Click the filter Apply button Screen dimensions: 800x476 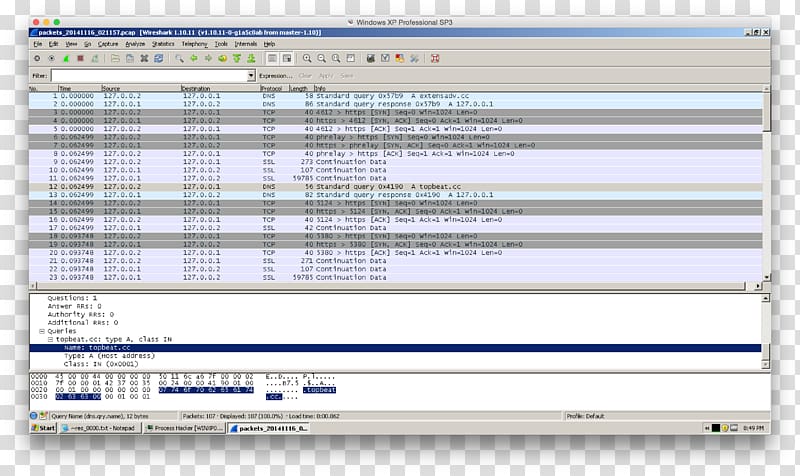pos(326,76)
